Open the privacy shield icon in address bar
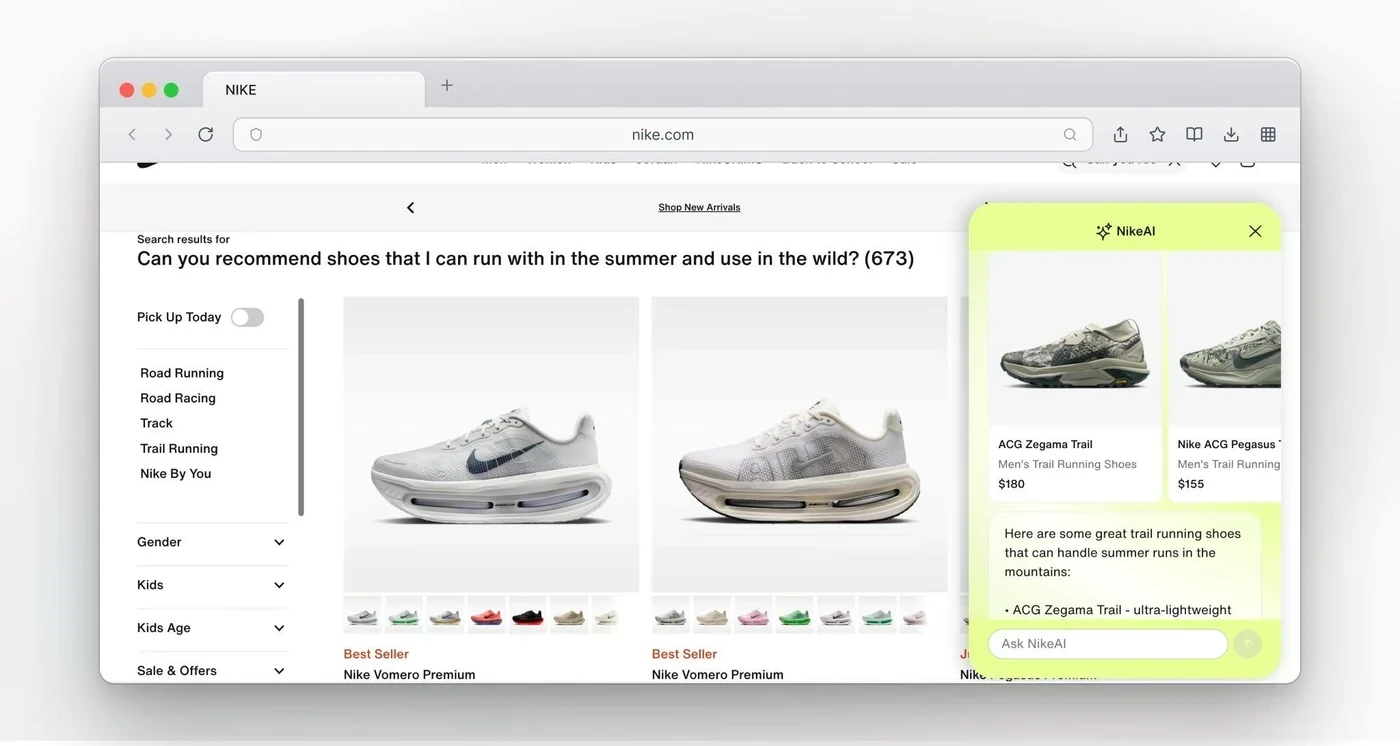Viewport: 1400px width, 746px height. (256, 134)
